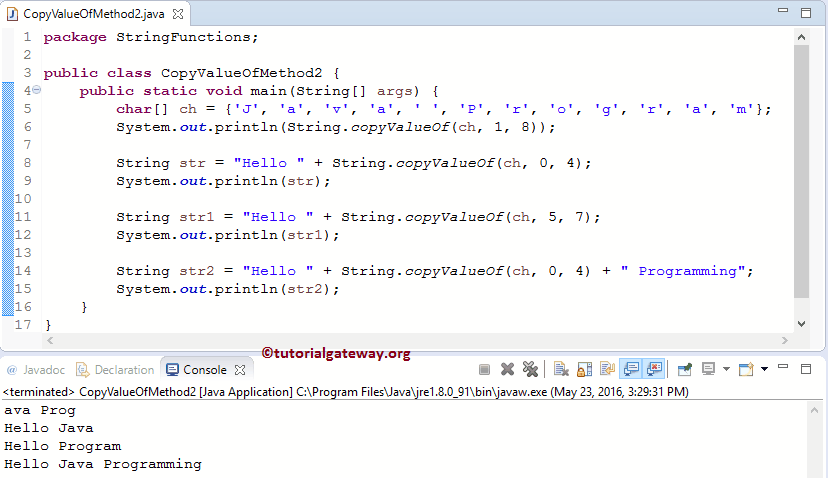
Task: Click 'println(str1)' on line 12
Action: pos(272,235)
